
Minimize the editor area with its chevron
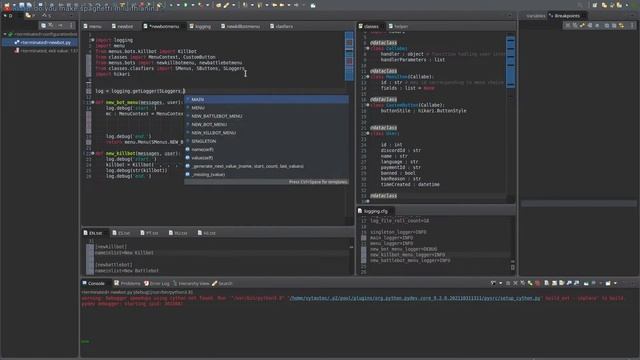tap(509, 16)
